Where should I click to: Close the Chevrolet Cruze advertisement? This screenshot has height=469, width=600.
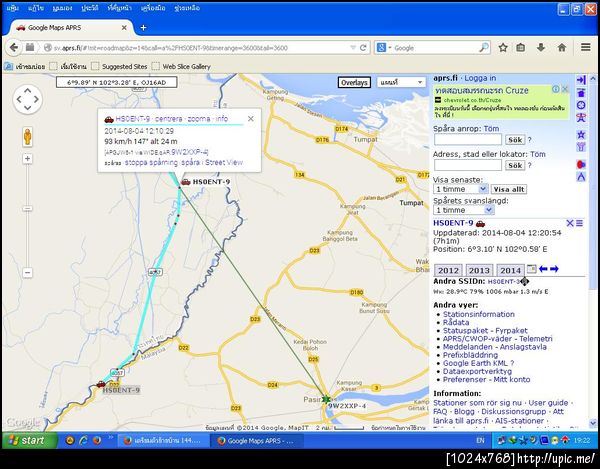pos(565,89)
